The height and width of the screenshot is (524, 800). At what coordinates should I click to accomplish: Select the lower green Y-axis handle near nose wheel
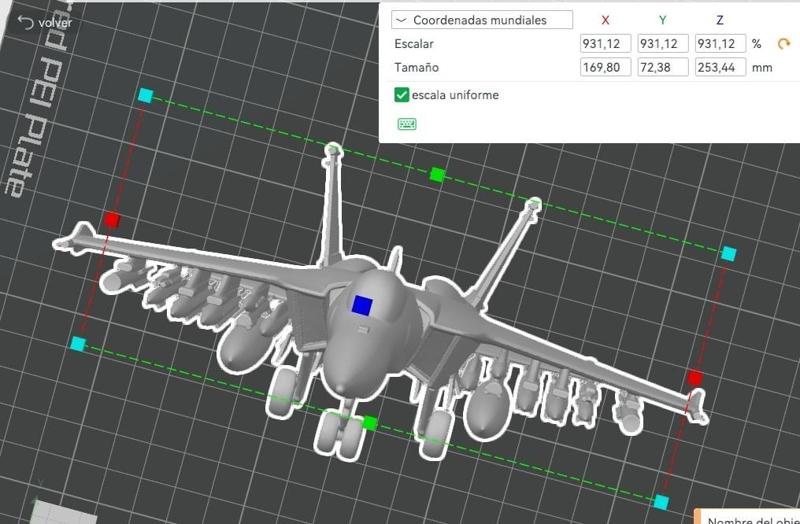point(370,423)
